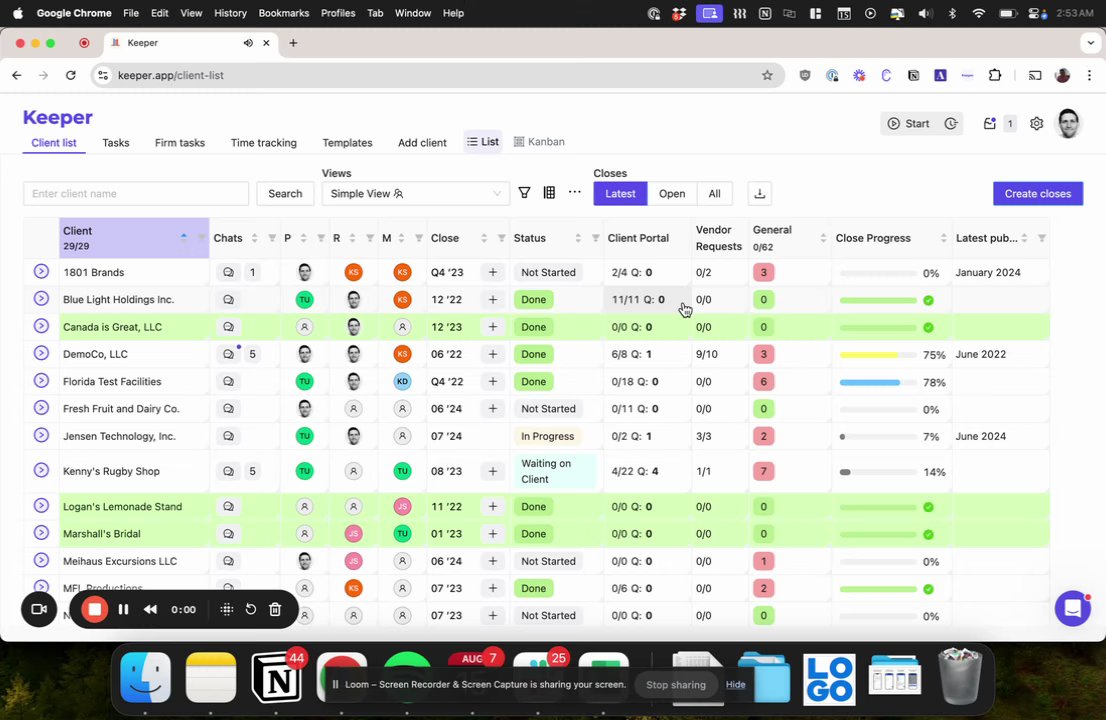Open Firm tasks tab

(180, 142)
